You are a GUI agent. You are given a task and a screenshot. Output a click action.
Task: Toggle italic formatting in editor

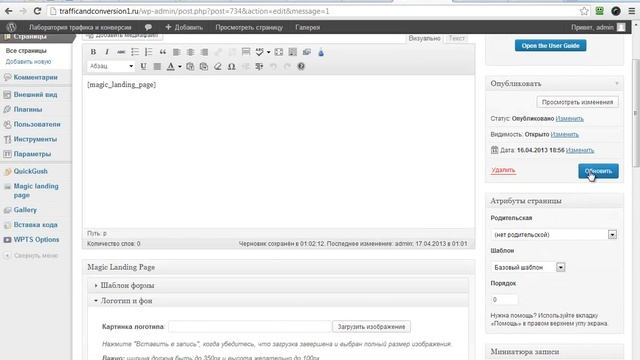click(107, 52)
